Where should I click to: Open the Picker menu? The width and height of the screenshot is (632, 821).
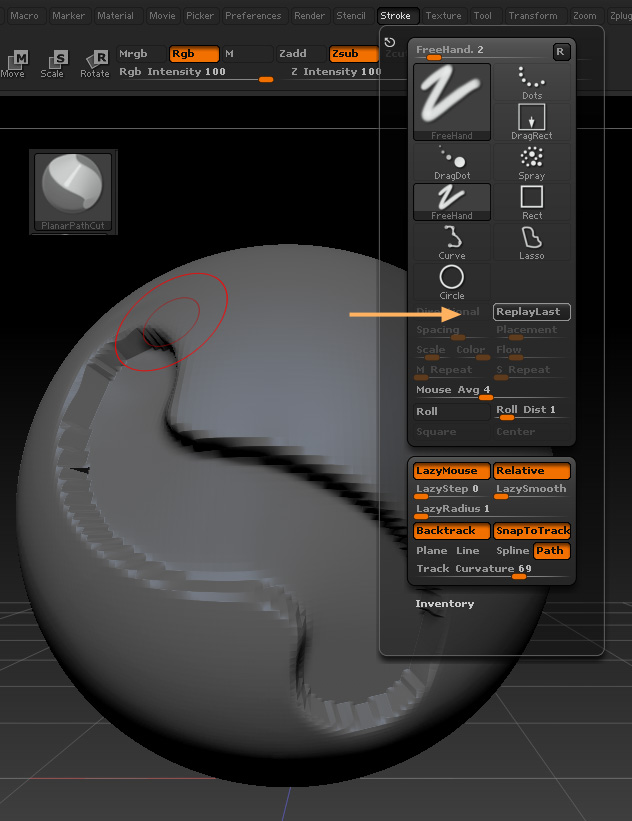click(x=200, y=16)
